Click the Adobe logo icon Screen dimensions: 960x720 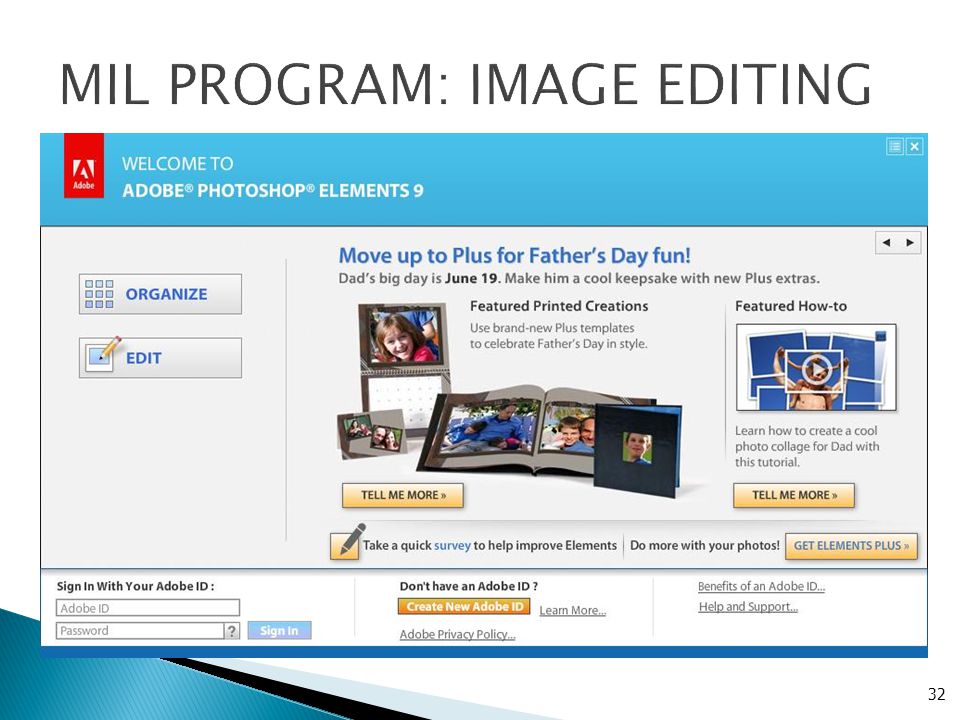pos(84,165)
